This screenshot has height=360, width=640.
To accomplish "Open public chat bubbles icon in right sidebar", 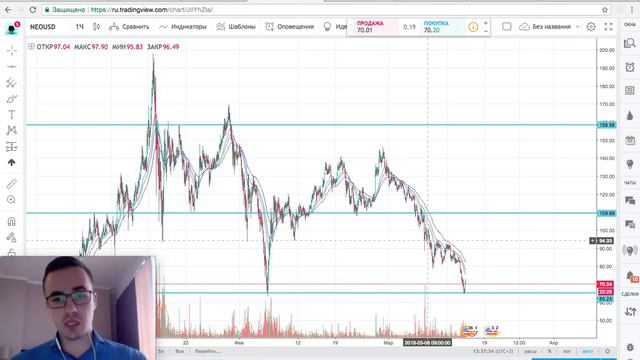I will 630,200.
